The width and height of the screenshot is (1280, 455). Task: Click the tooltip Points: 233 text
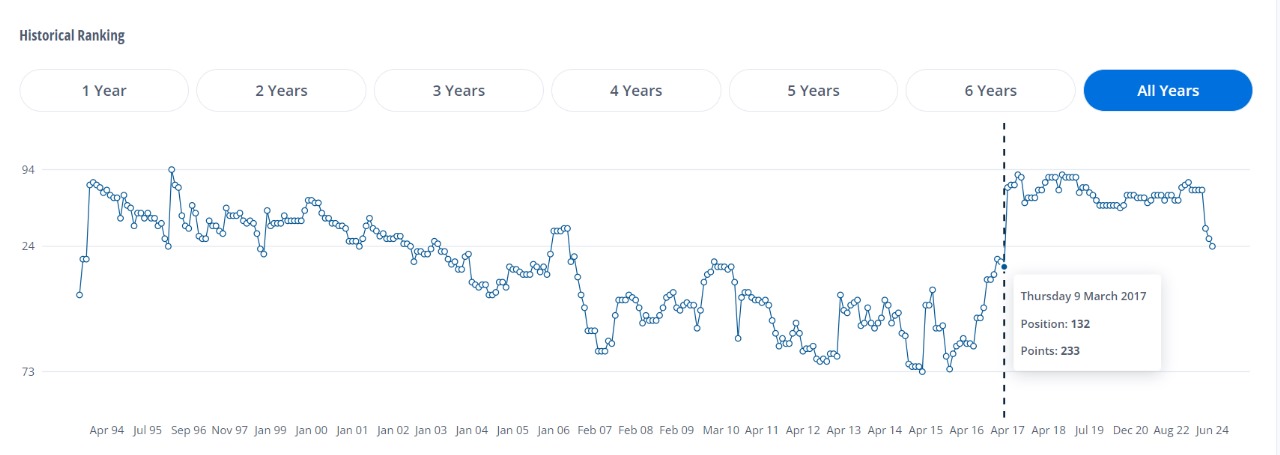1050,351
